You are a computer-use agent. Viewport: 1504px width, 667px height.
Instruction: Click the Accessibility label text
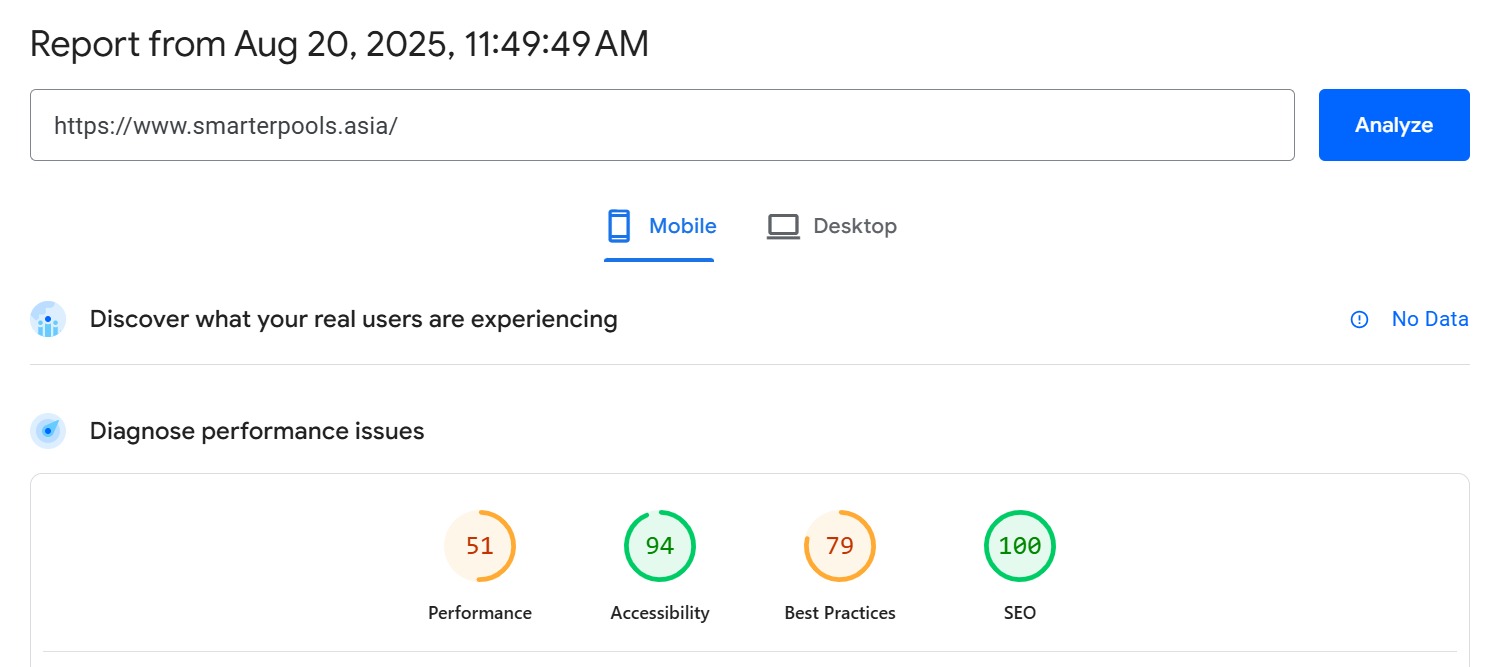(660, 613)
